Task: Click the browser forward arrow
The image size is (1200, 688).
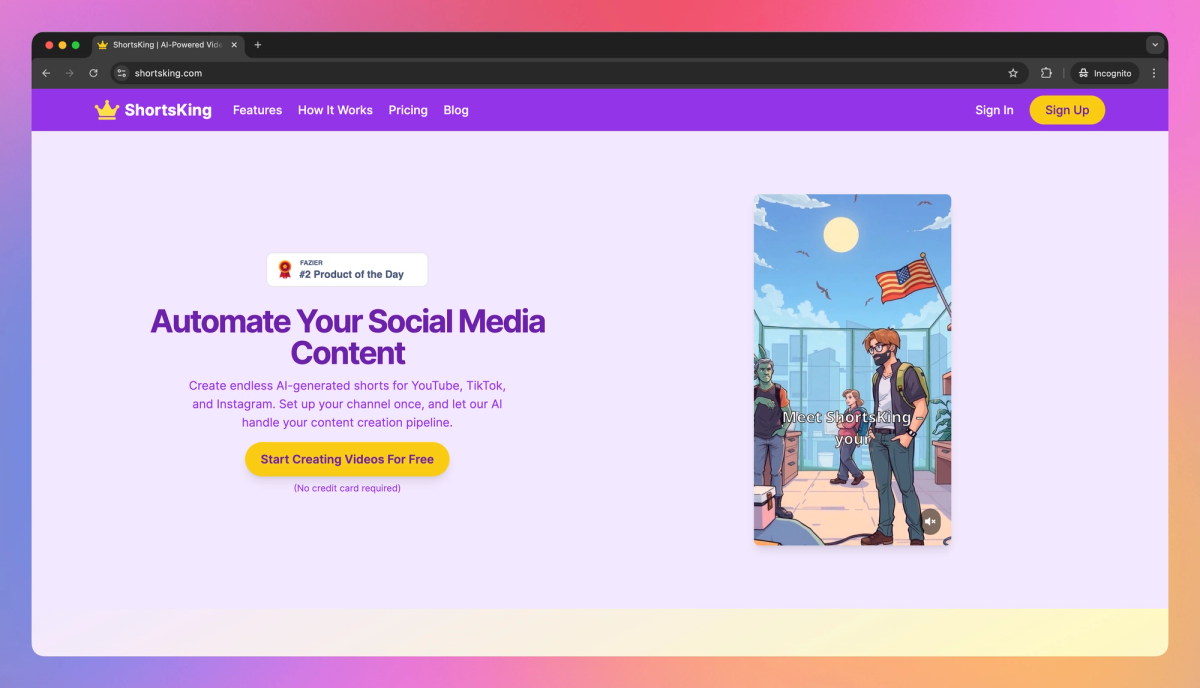Action: [70, 73]
